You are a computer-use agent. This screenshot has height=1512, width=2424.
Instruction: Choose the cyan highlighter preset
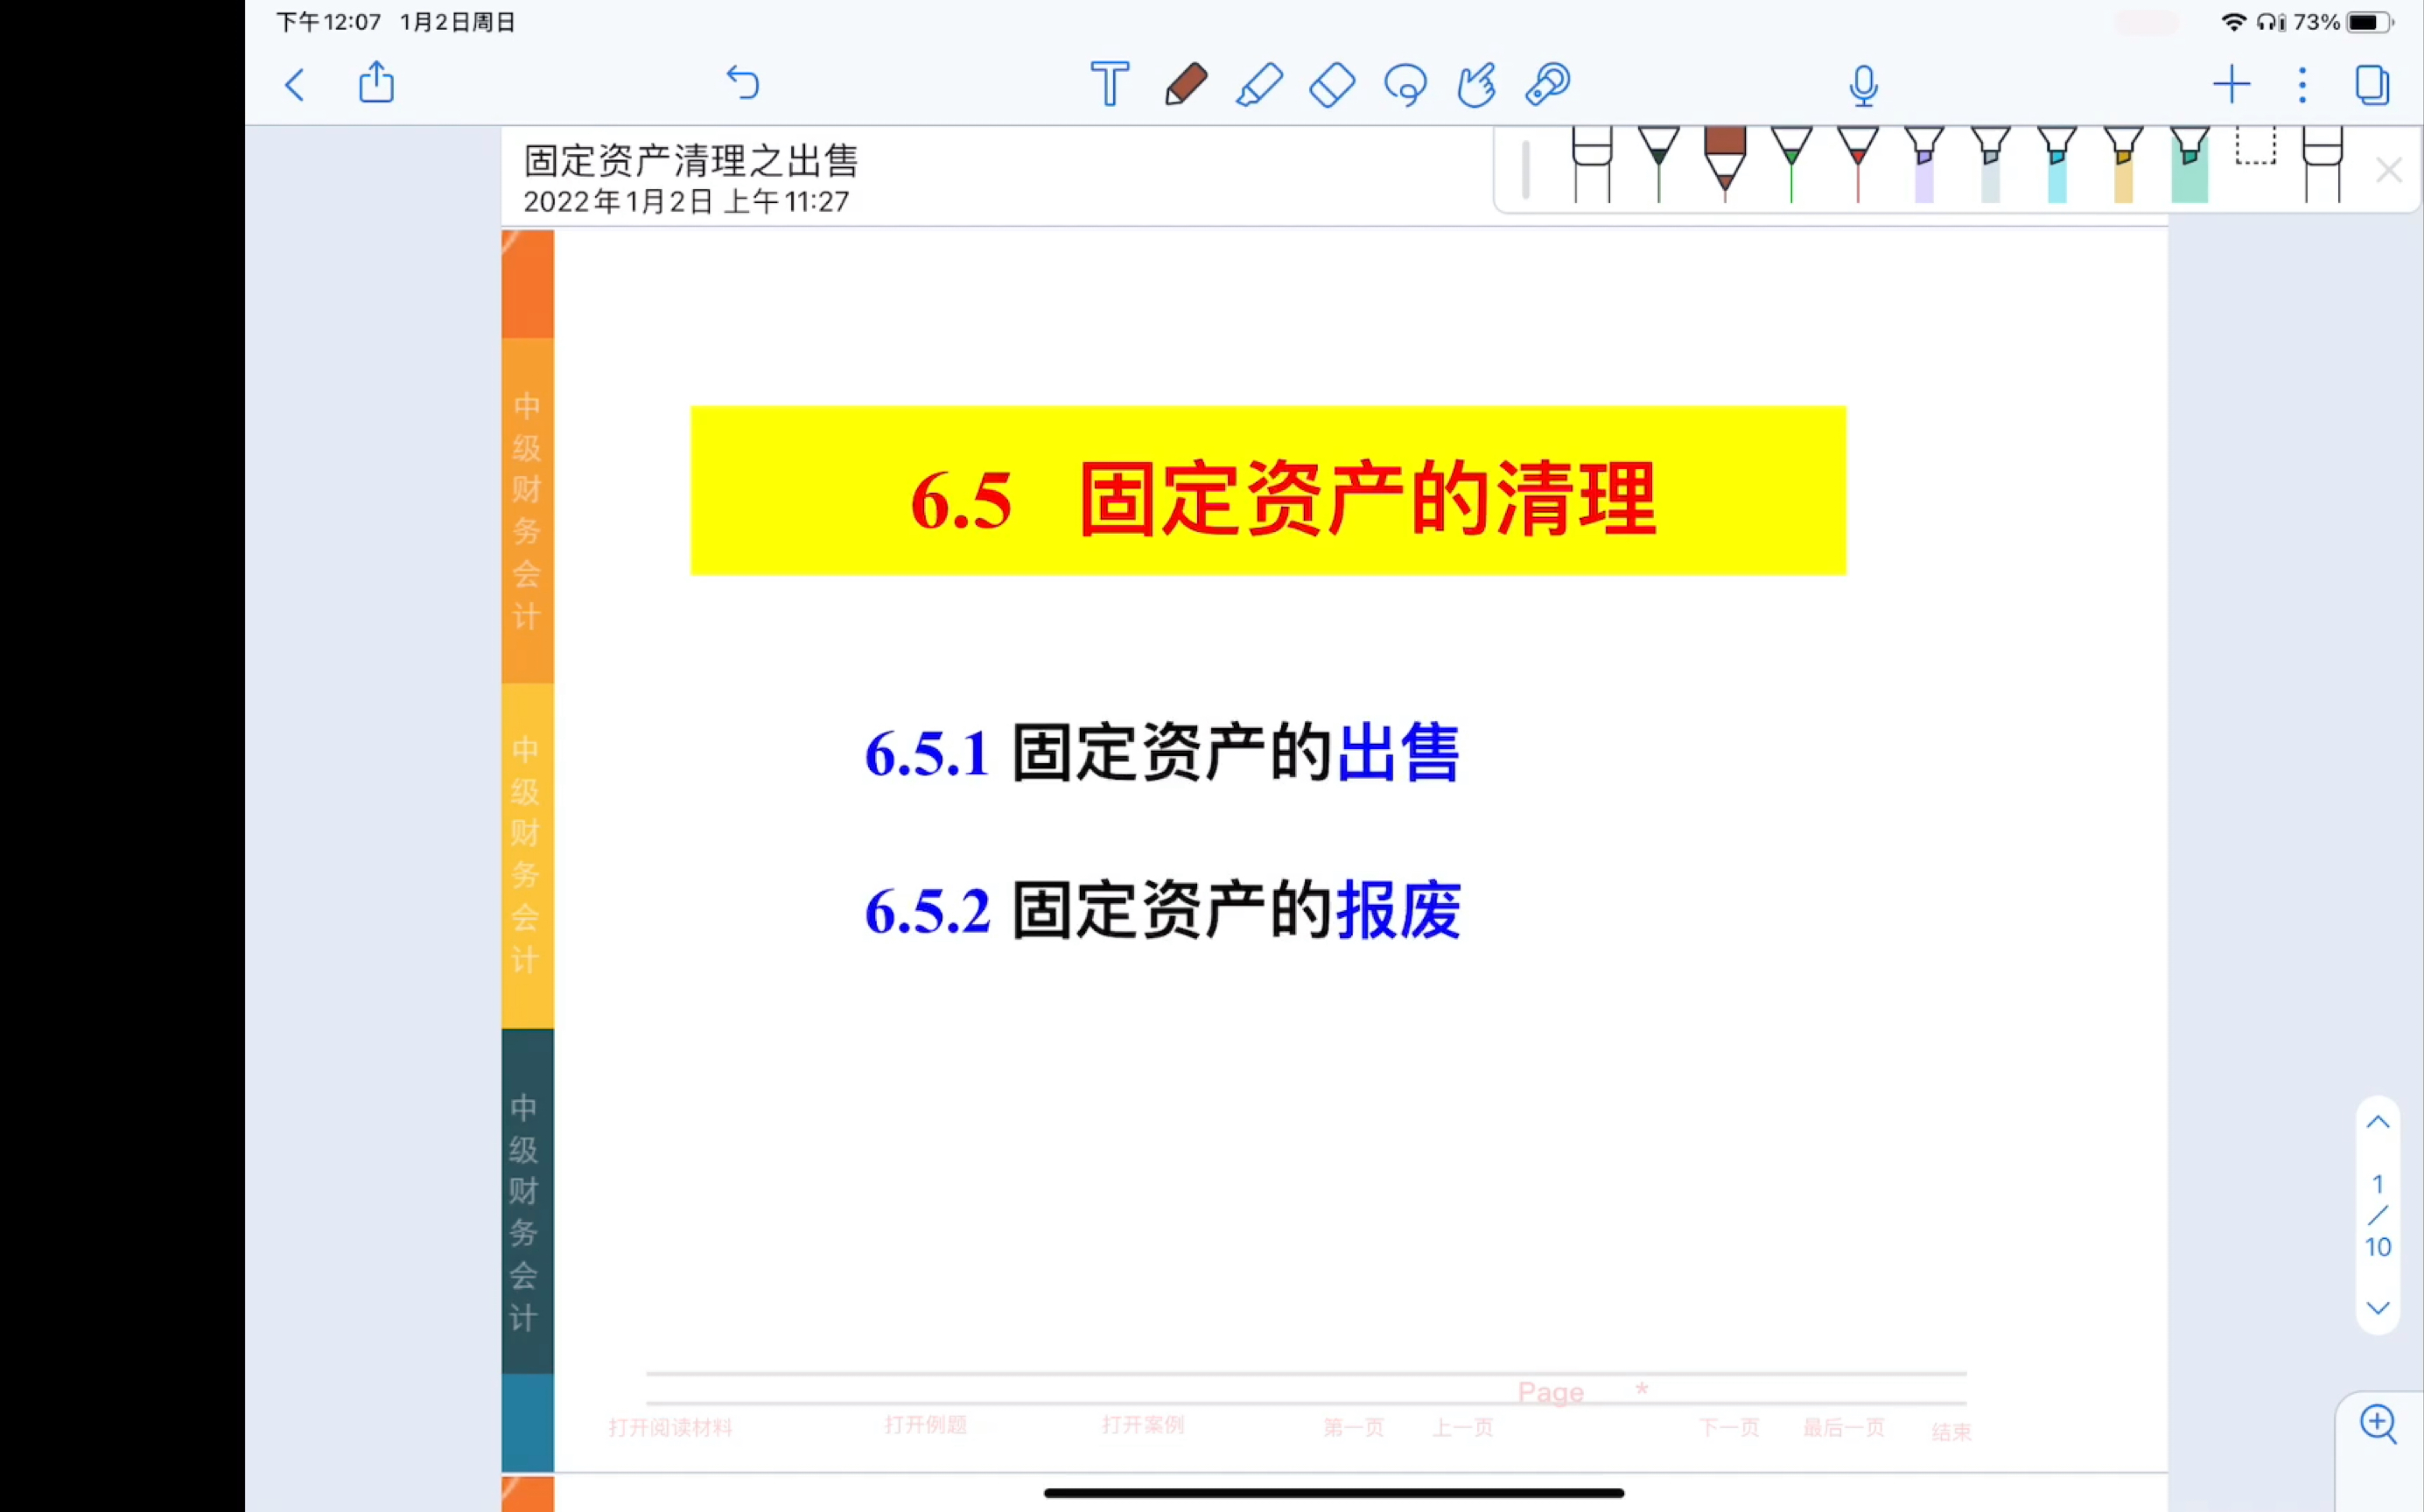[2056, 165]
